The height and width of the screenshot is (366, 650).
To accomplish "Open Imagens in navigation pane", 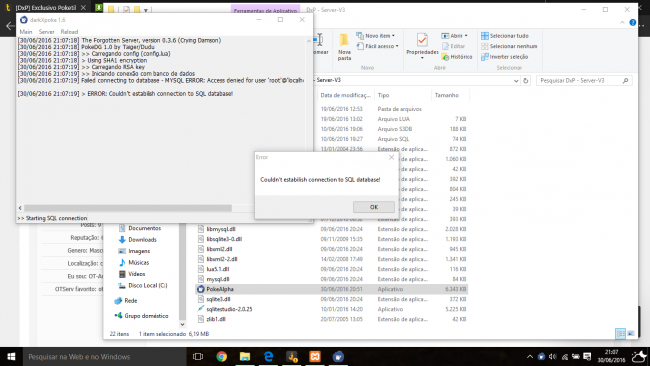I will (134, 251).
